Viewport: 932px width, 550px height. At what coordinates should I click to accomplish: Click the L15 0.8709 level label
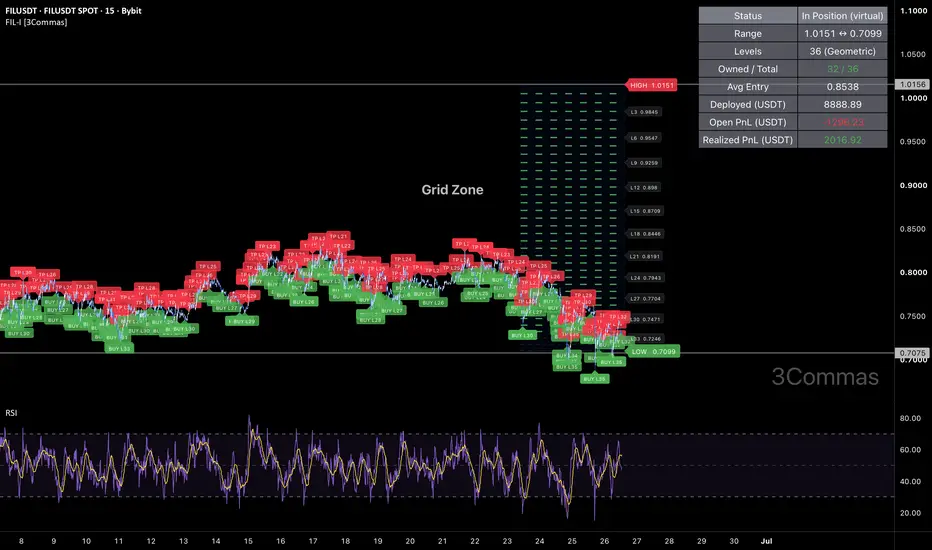(645, 210)
